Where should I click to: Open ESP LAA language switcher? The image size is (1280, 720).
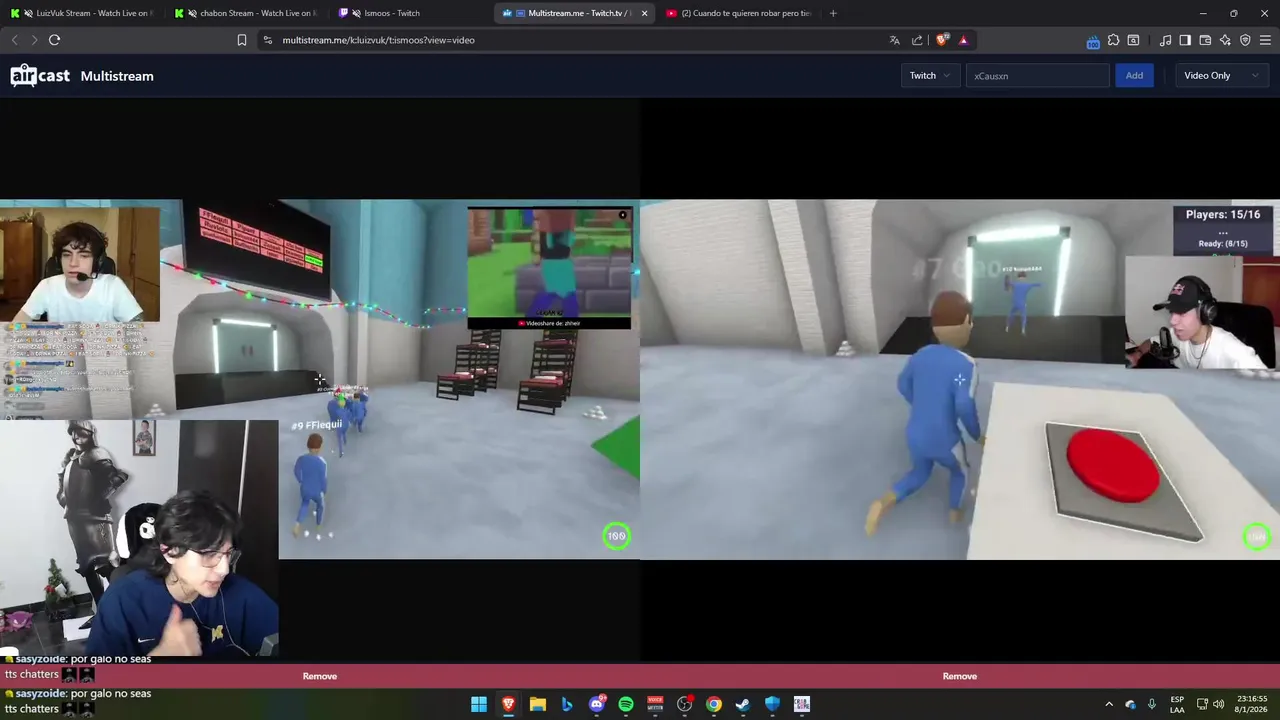coord(1177,704)
